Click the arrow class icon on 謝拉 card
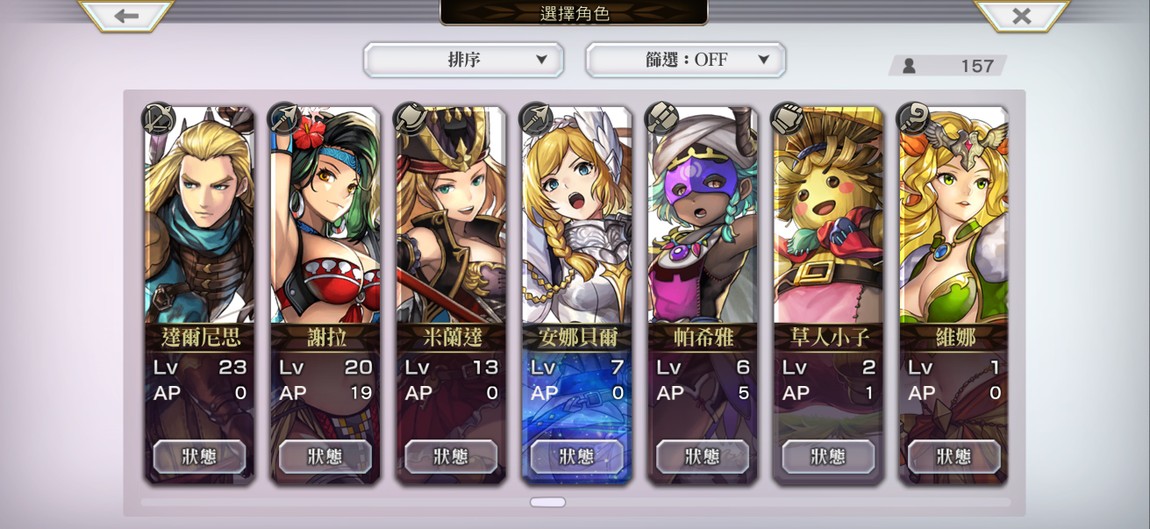This screenshot has height=529, width=1150. tap(283, 118)
